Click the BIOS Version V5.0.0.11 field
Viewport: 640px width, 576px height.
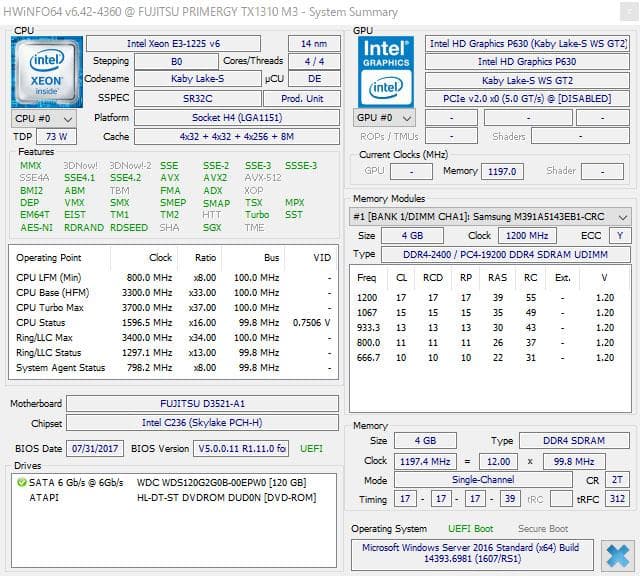point(241,449)
